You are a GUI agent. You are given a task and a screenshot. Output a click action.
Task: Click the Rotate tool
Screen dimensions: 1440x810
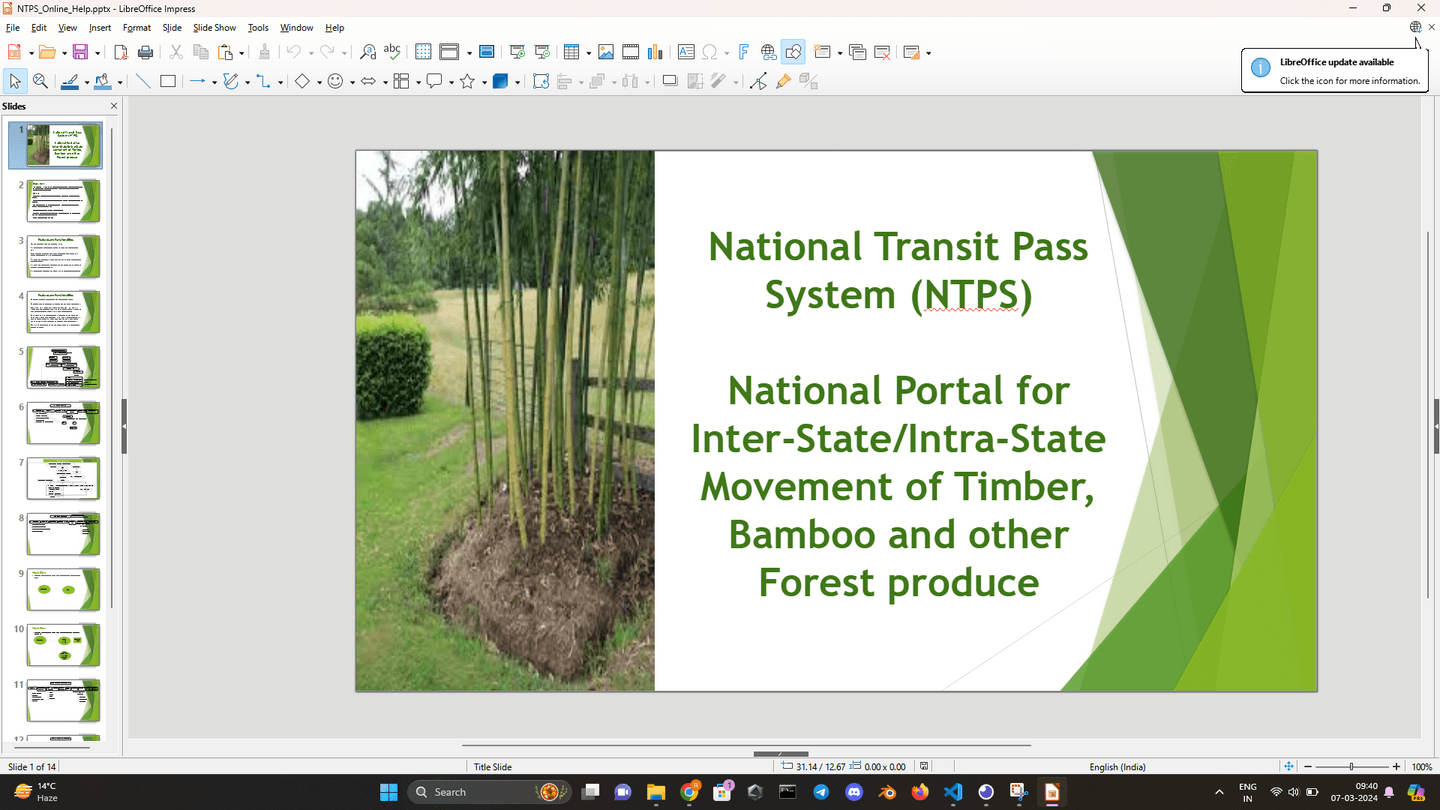coord(541,81)
